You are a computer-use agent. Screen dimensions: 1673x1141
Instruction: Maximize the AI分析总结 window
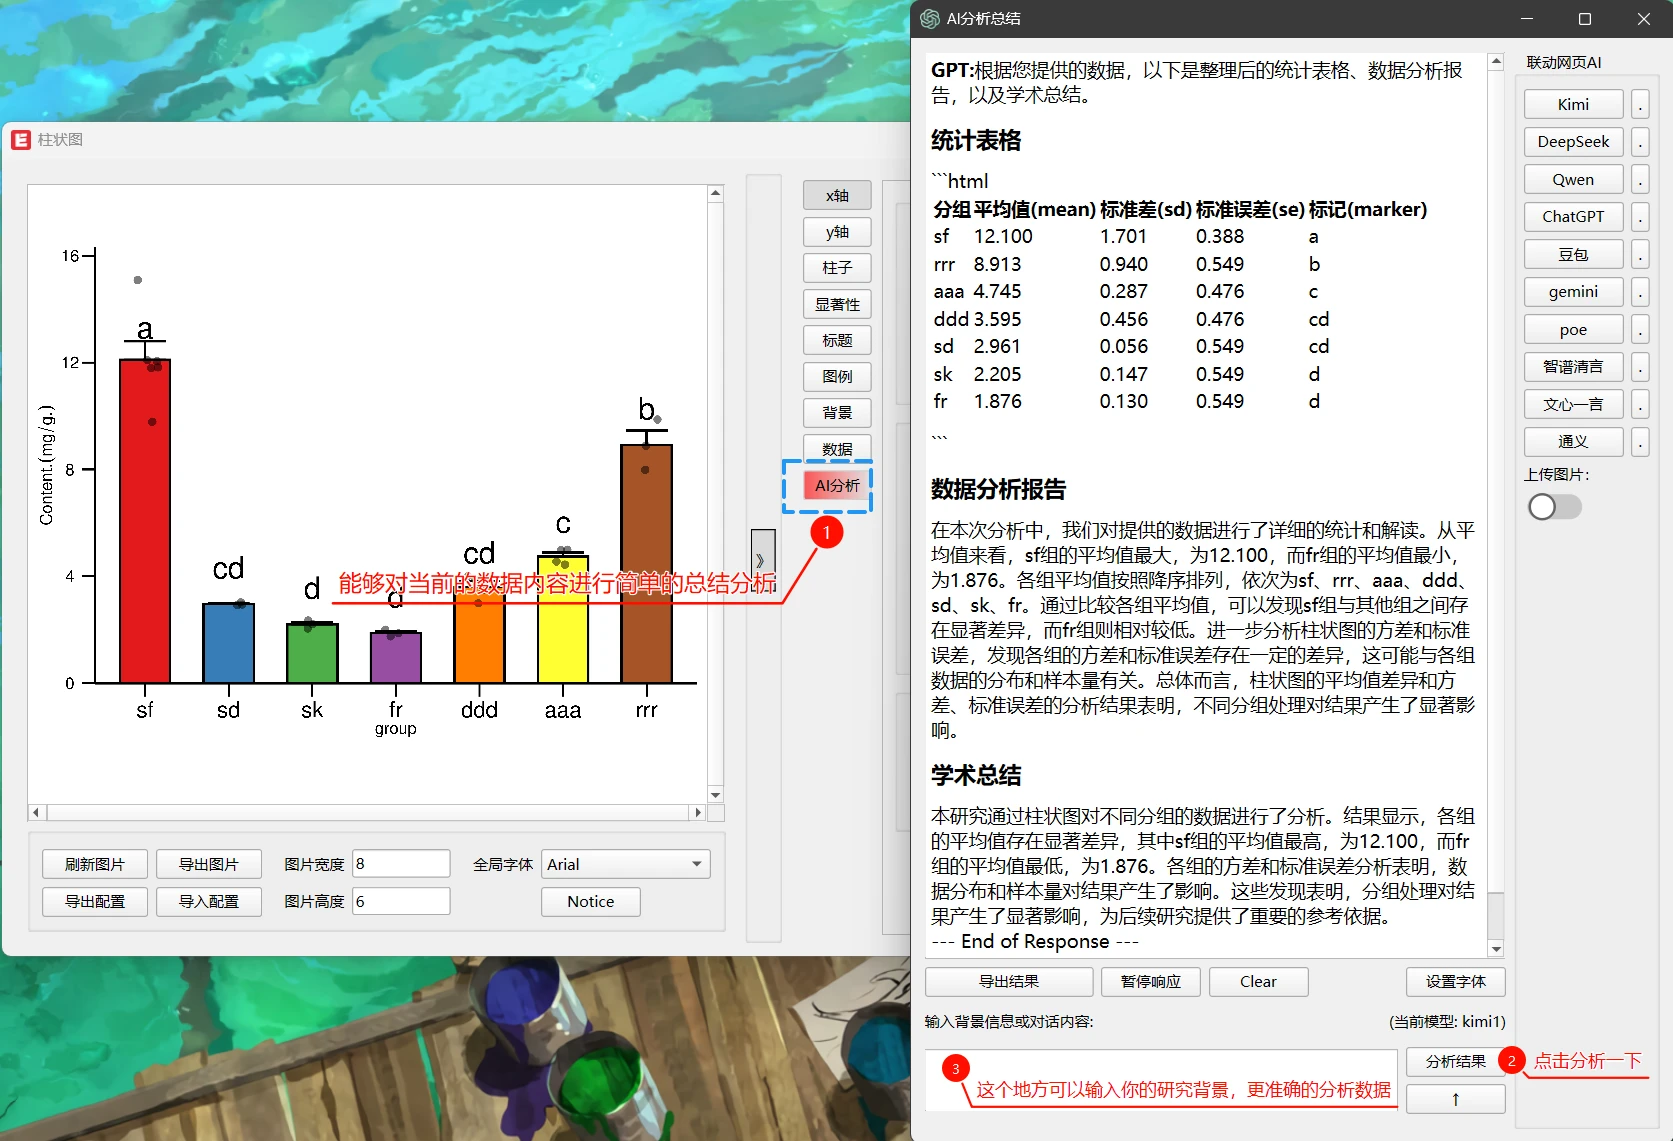coord(1585,19)
